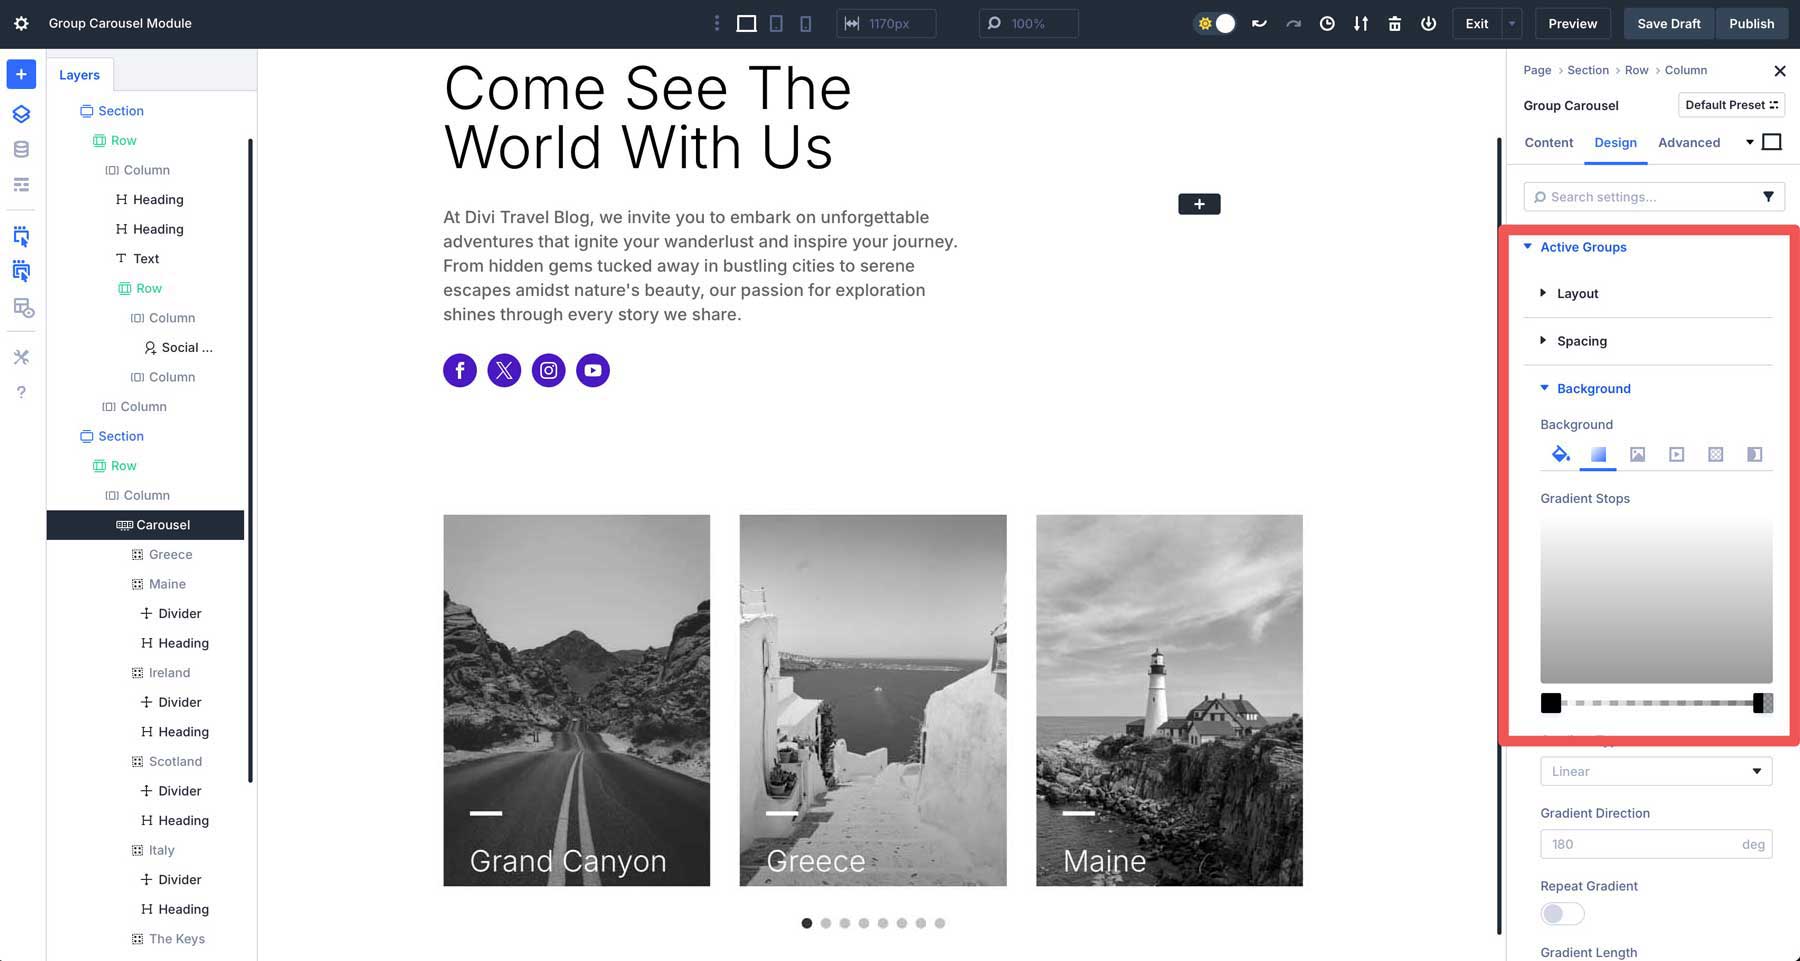Screen dimensions: 1800x961
Task: Toggle desktop view mode
Action: coord(745,22)
